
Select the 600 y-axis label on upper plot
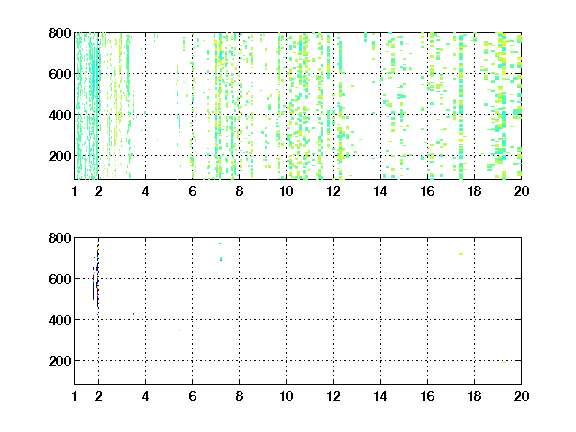[x=60, y=74]
